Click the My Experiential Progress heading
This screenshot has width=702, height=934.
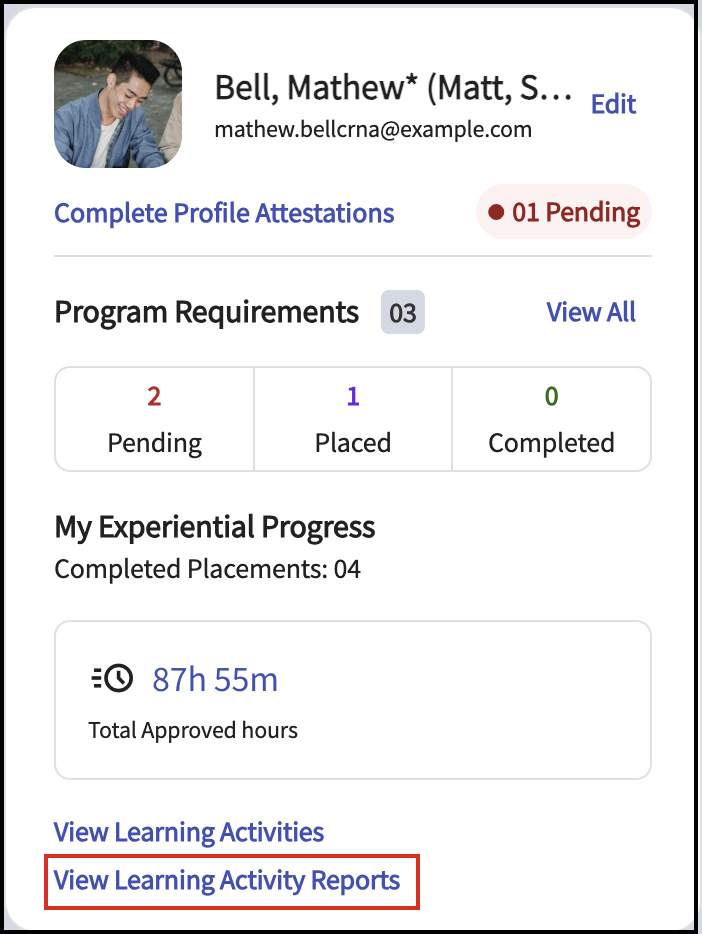click(x=214, y=526)
